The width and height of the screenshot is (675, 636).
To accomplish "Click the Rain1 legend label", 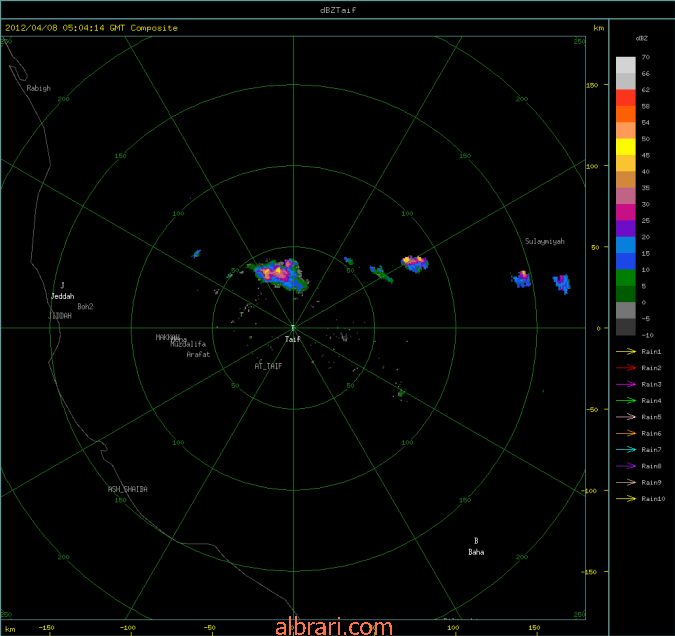I will tap(651, 352).
